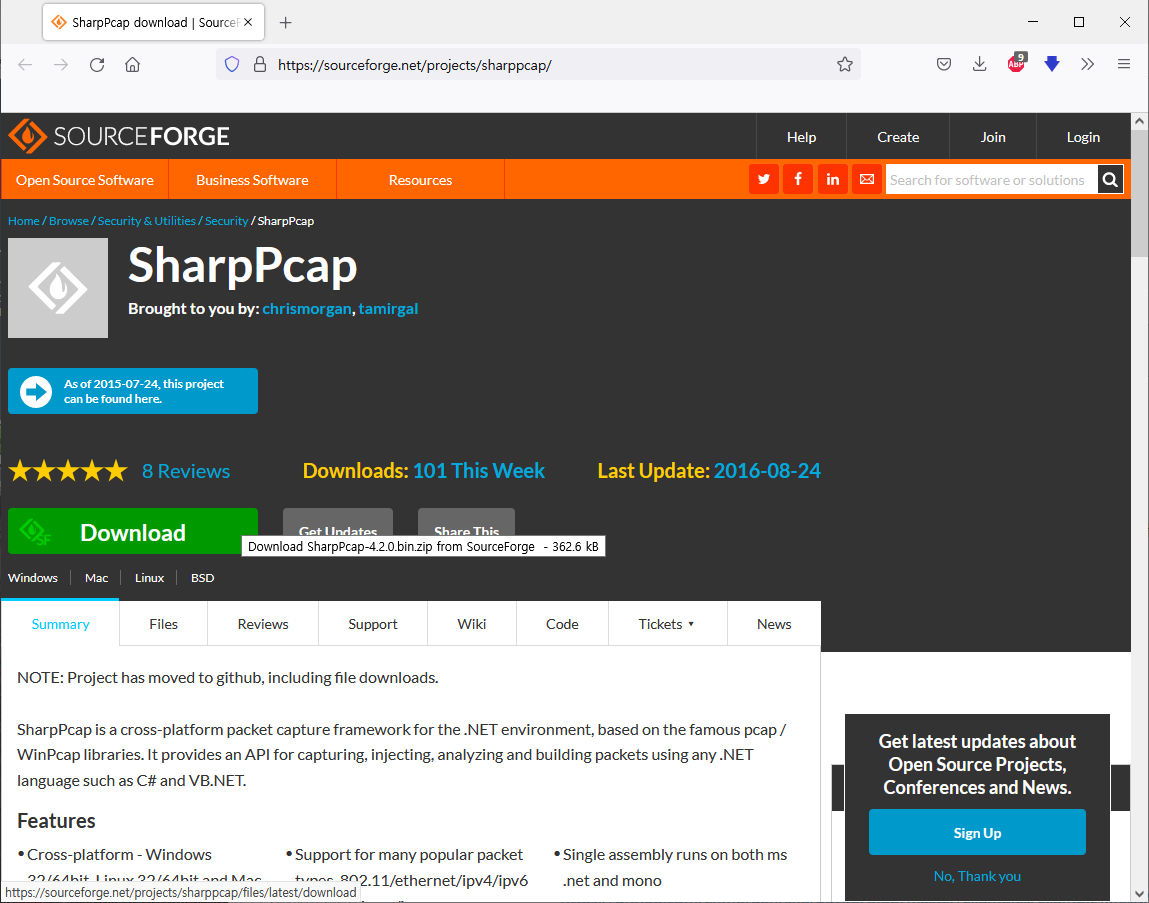Viewport: 1149px width, 903px height.
Task: Close the SharpPcap download tab
Action: pos(248,23)
